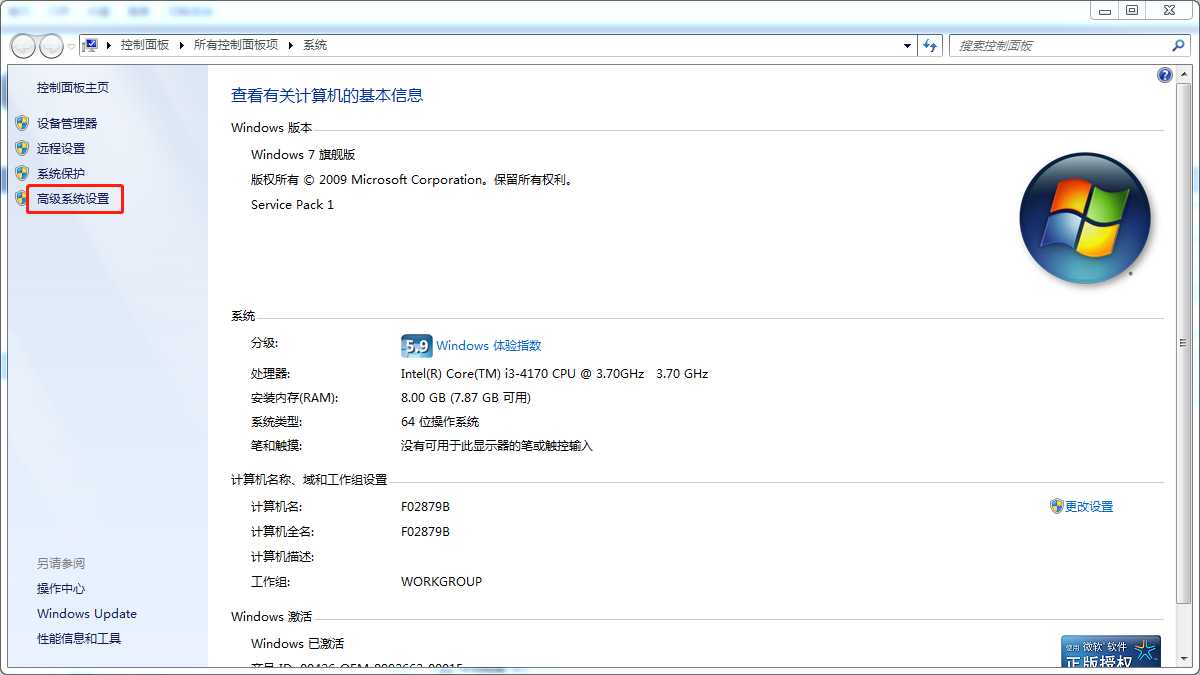Select 系统 in the address breadcrumb

[315, 45]
